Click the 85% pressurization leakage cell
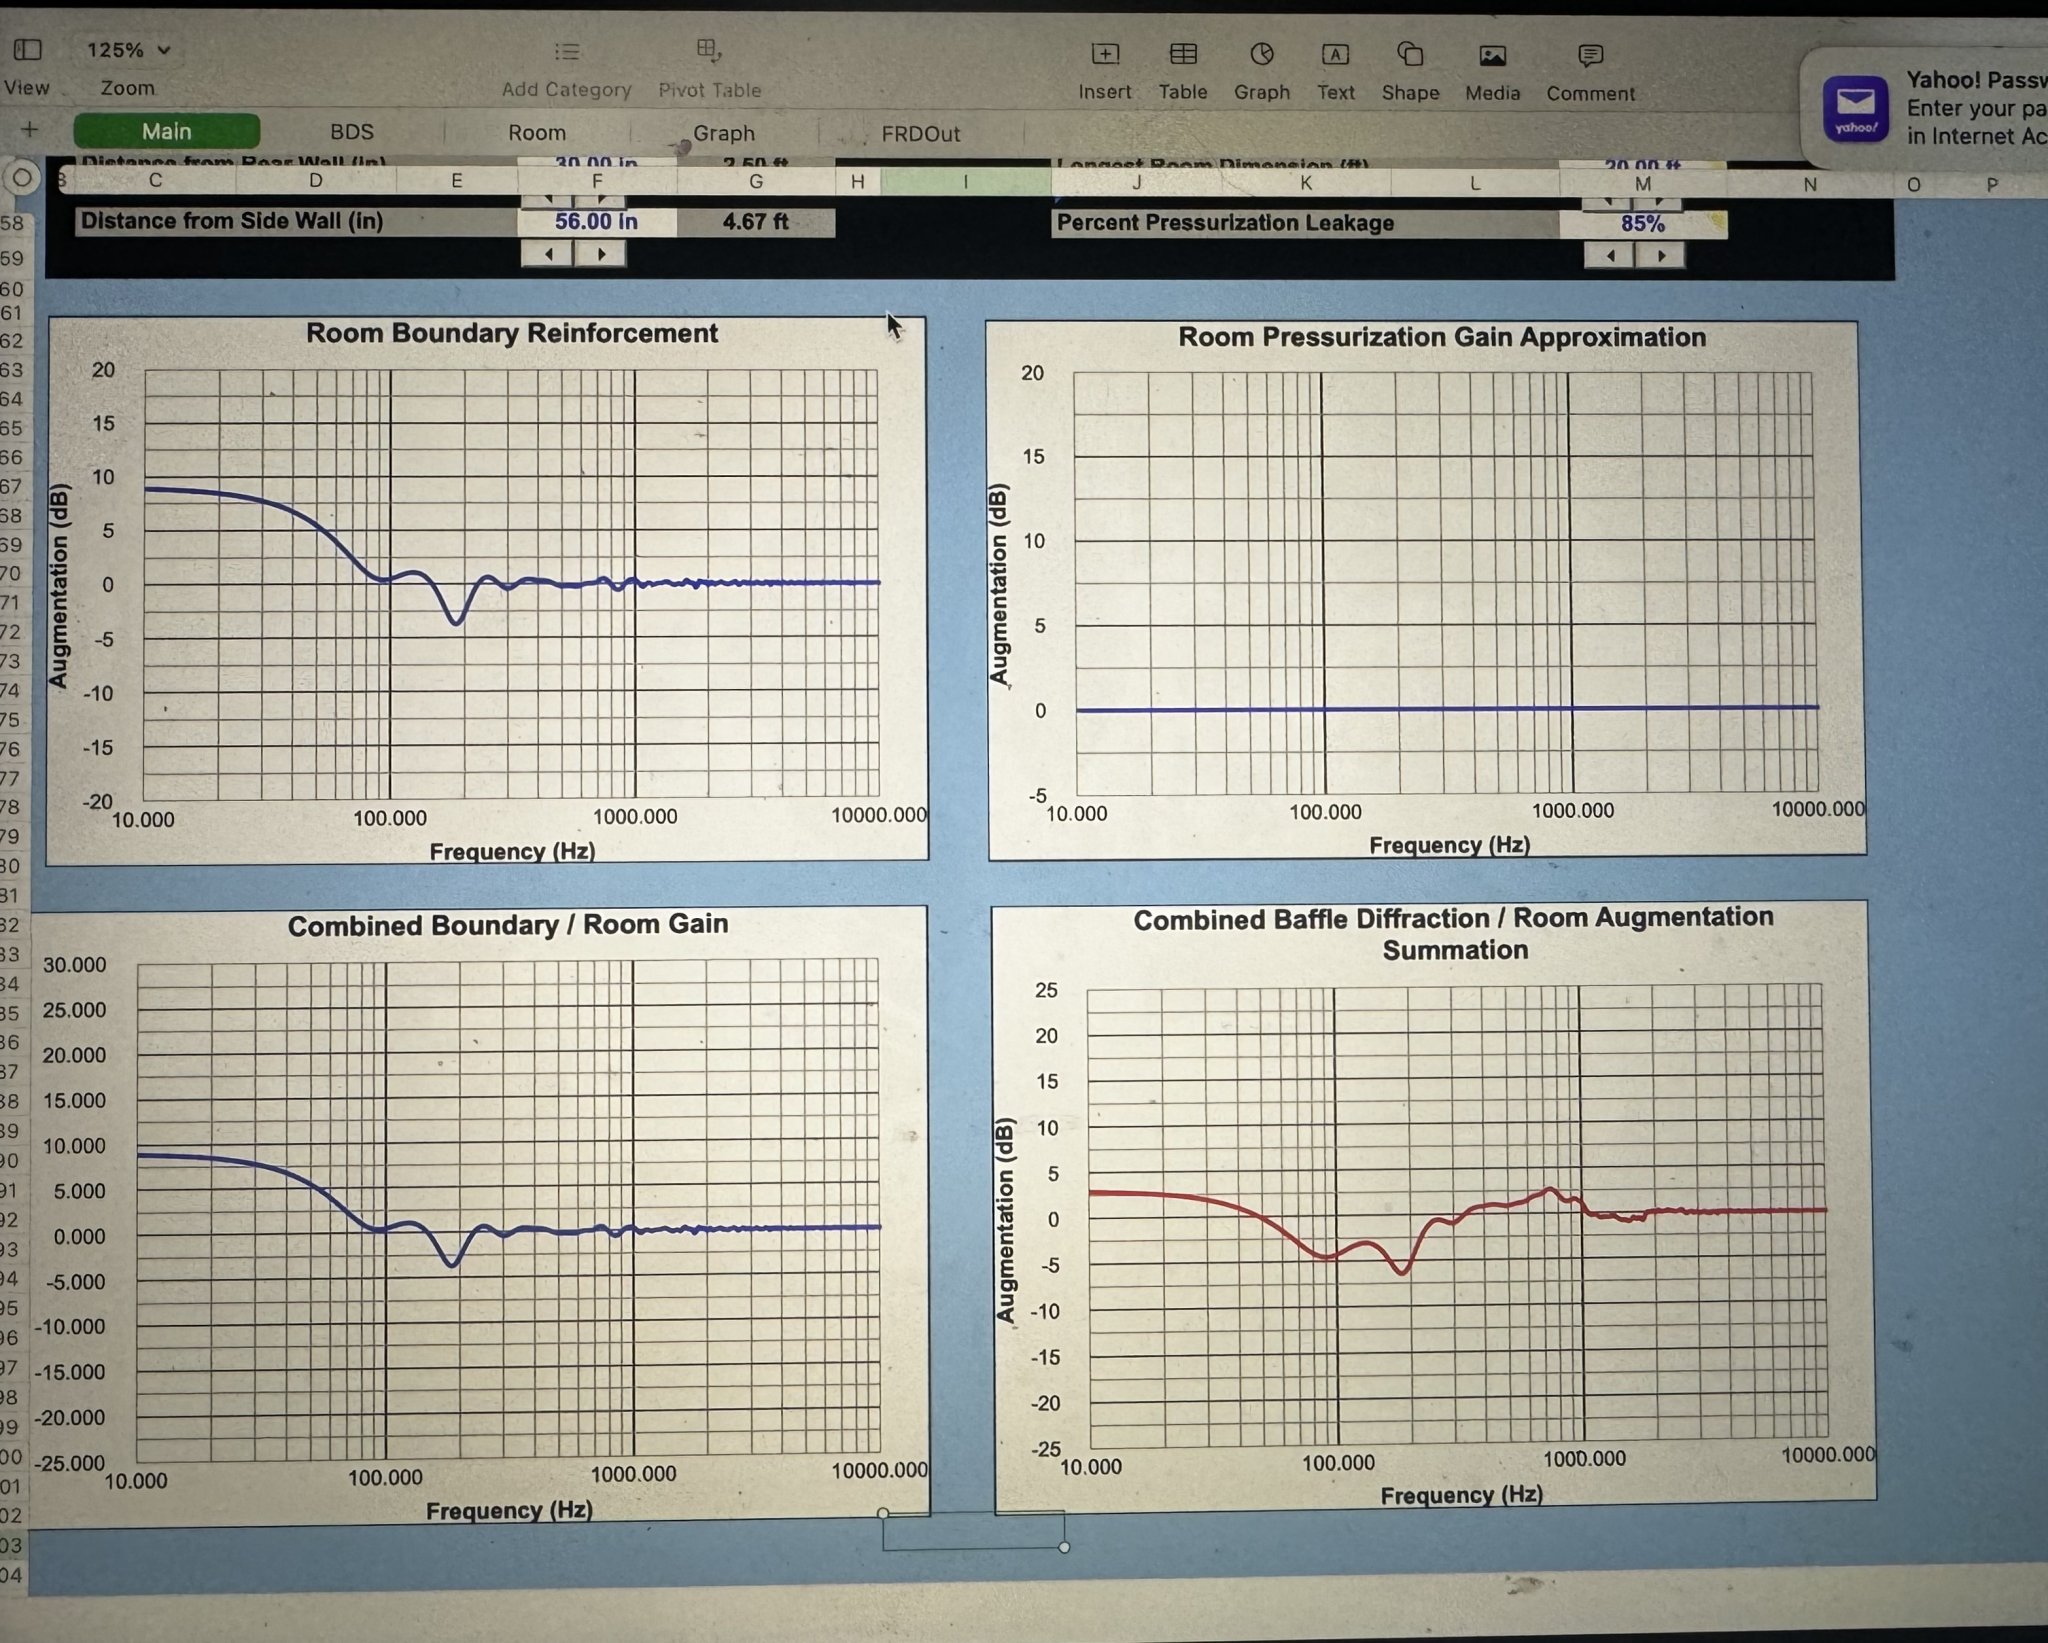 [x=1643, y=224]
